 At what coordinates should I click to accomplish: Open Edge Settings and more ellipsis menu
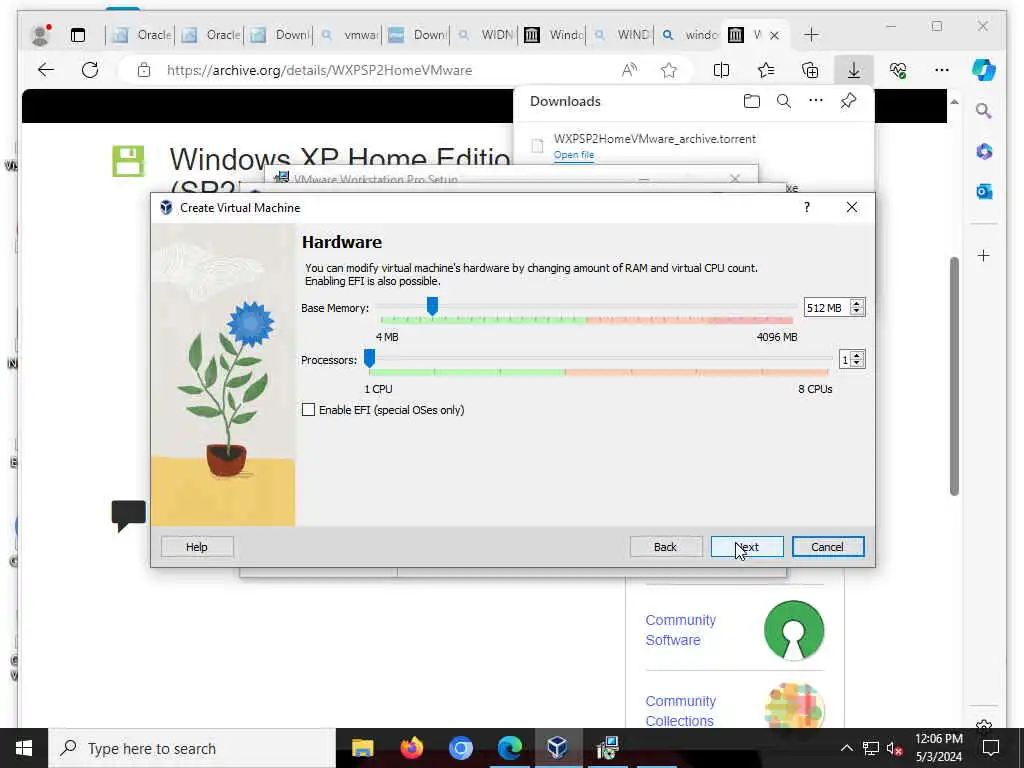942,70
